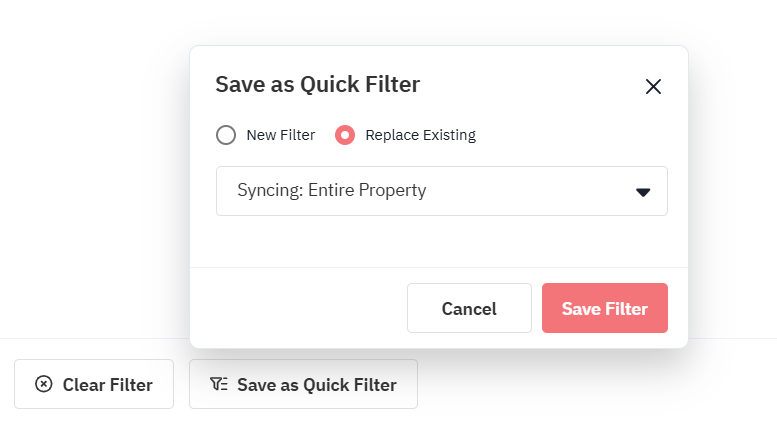Click the Save as Quick Filter dialog heading
Viewport: 777px width, 422px height.
pos(318,84)
